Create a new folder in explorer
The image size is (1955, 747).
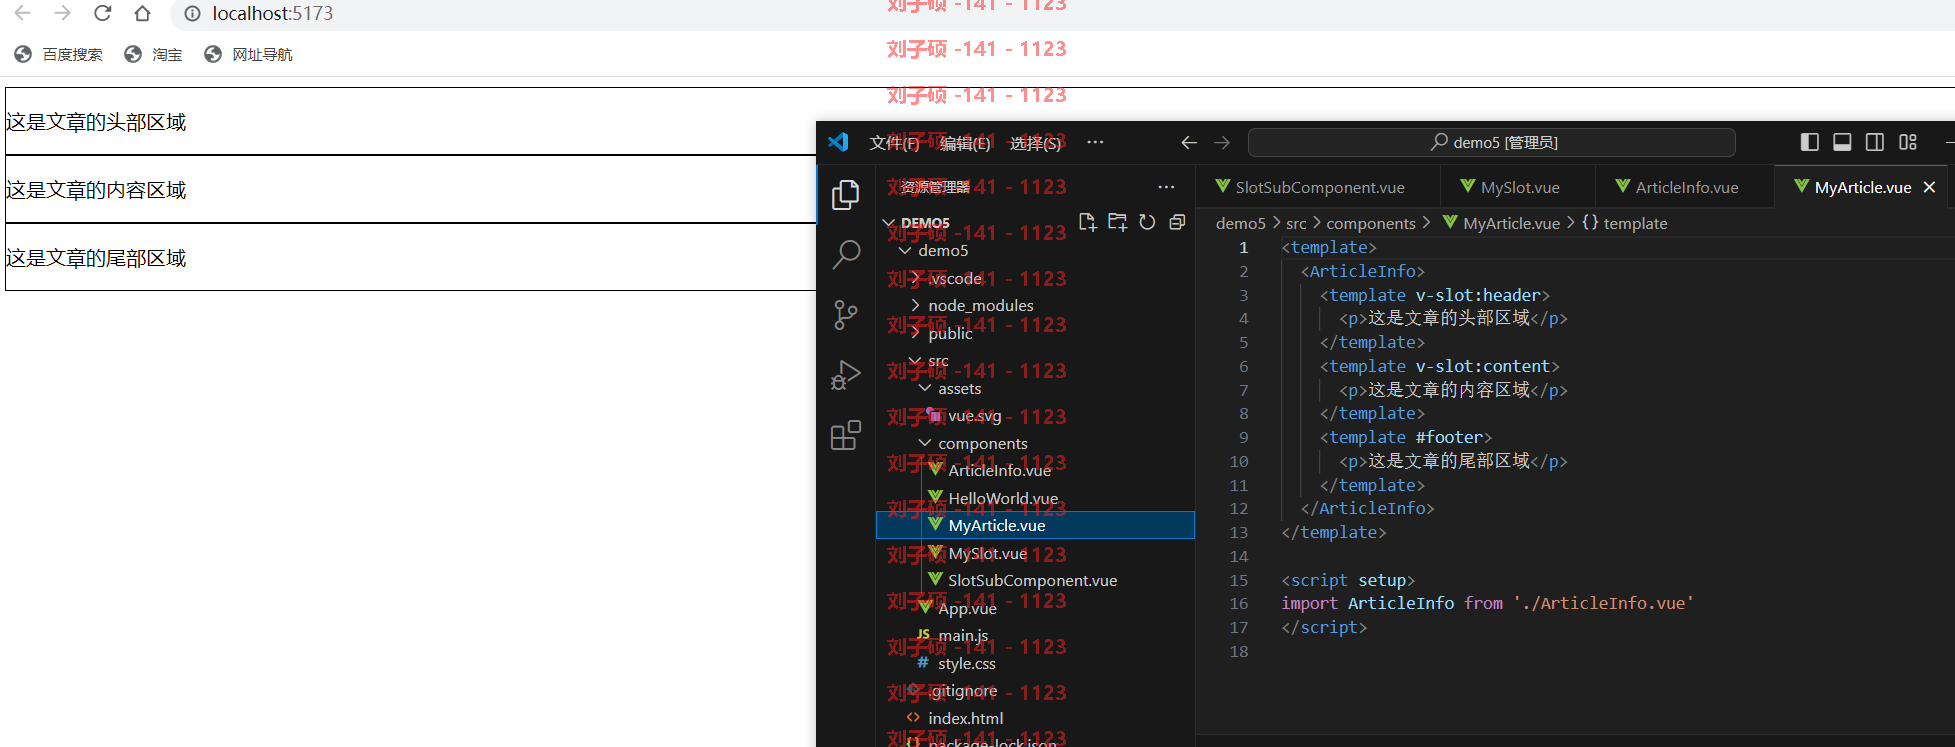(x=1118, y=222)
